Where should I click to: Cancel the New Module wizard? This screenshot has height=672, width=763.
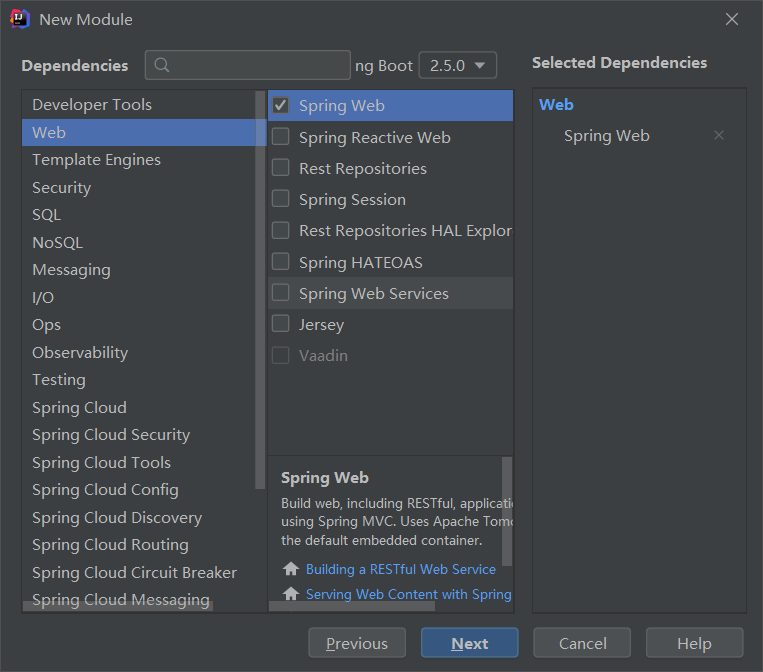[582, 643]
